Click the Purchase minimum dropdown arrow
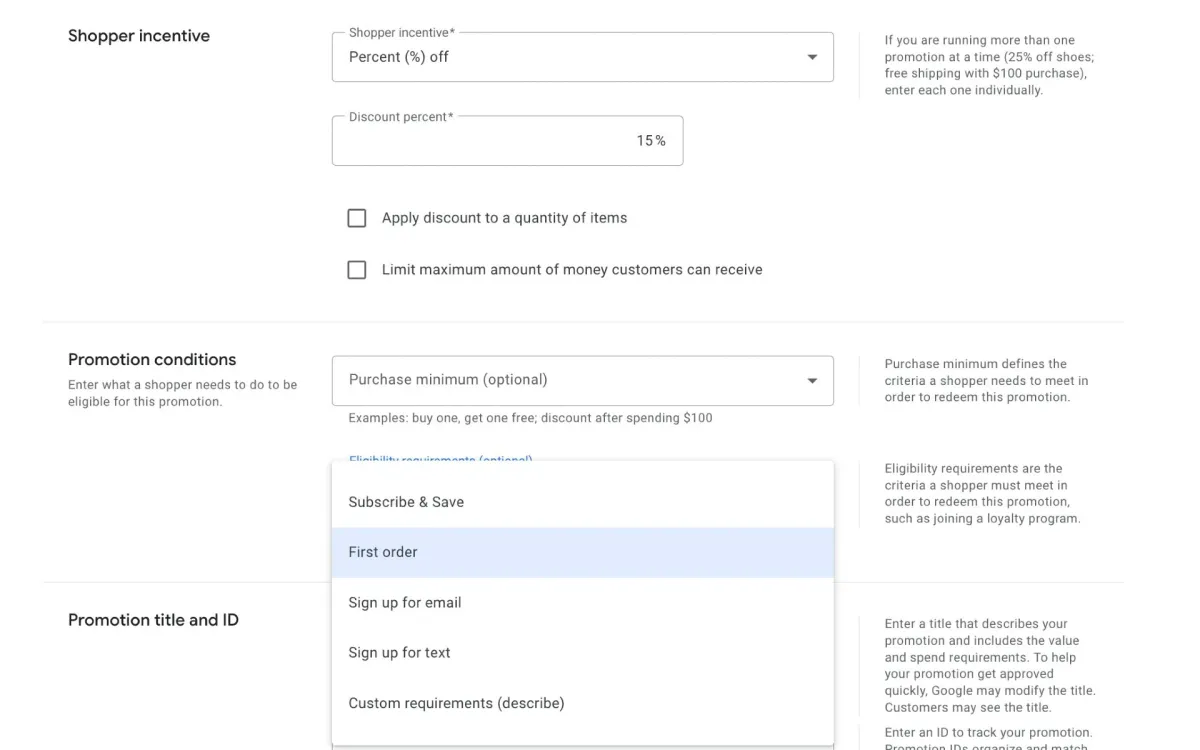This screenshot has width=1200, height=750. click(x=812, y=380)
